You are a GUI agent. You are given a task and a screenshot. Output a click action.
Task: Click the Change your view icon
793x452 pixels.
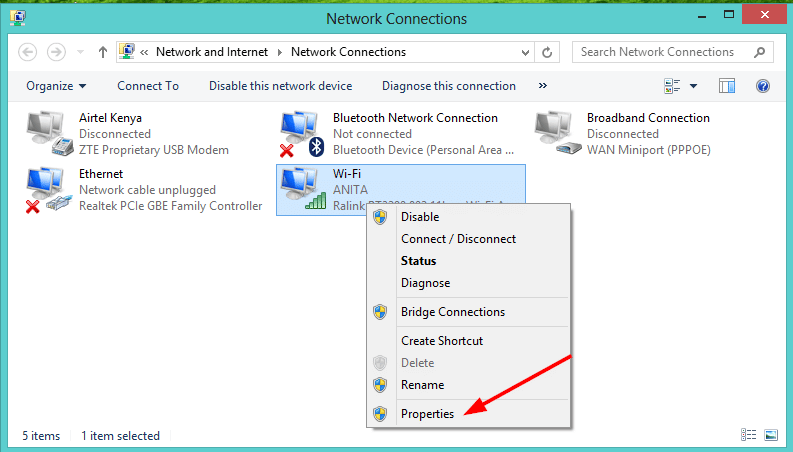672,86
